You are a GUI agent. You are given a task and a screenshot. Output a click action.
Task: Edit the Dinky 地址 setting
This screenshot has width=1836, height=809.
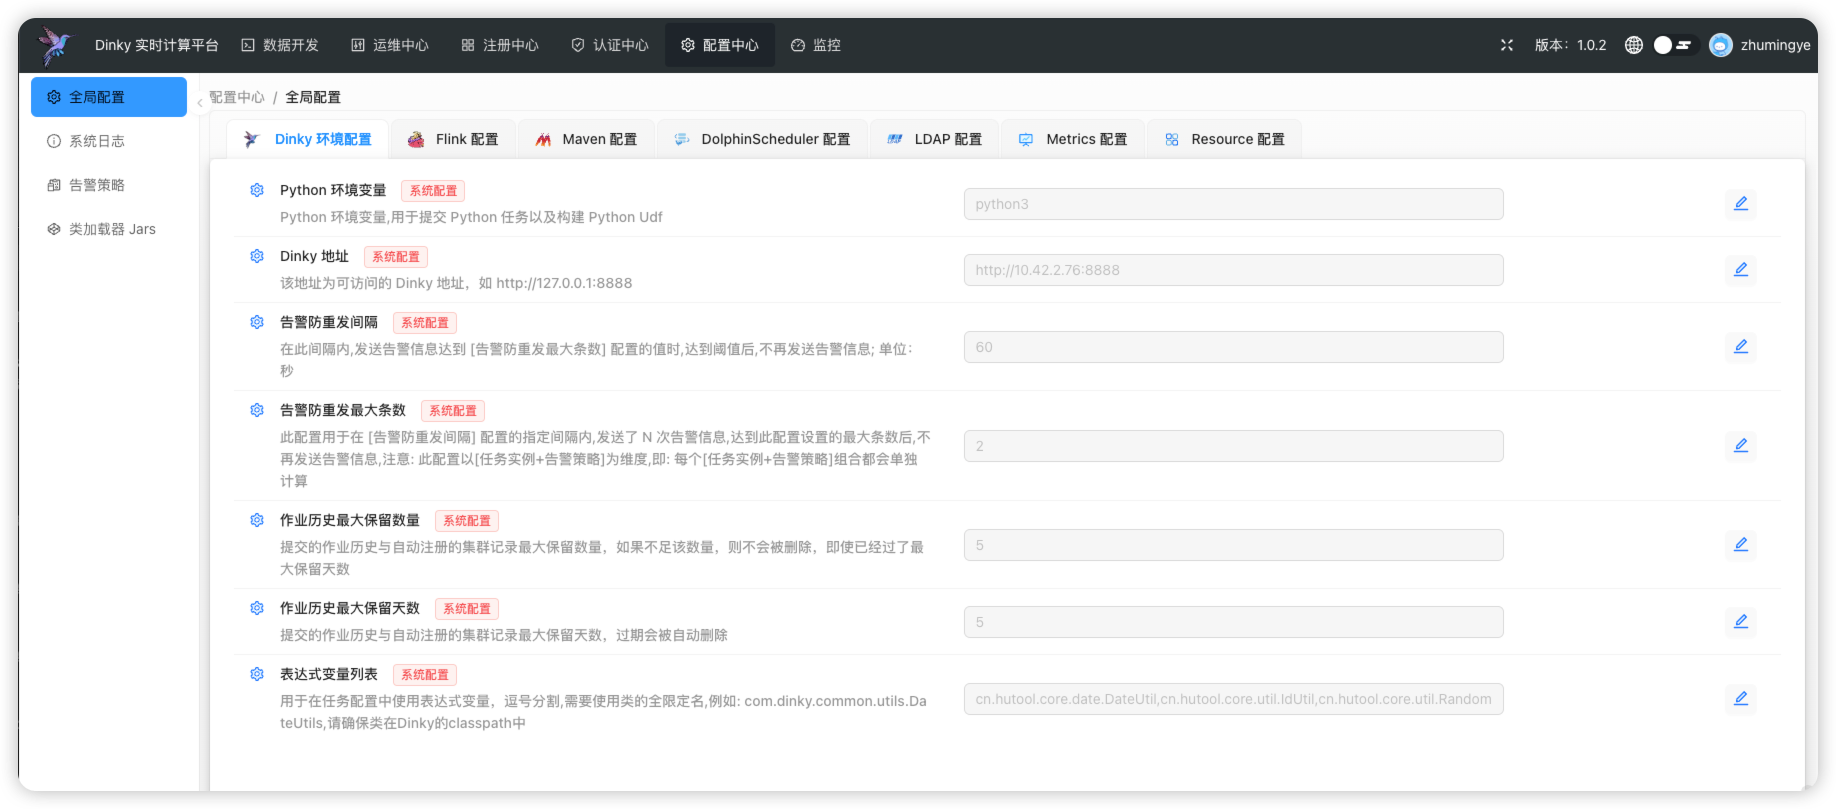click(x=1741, y=270)
